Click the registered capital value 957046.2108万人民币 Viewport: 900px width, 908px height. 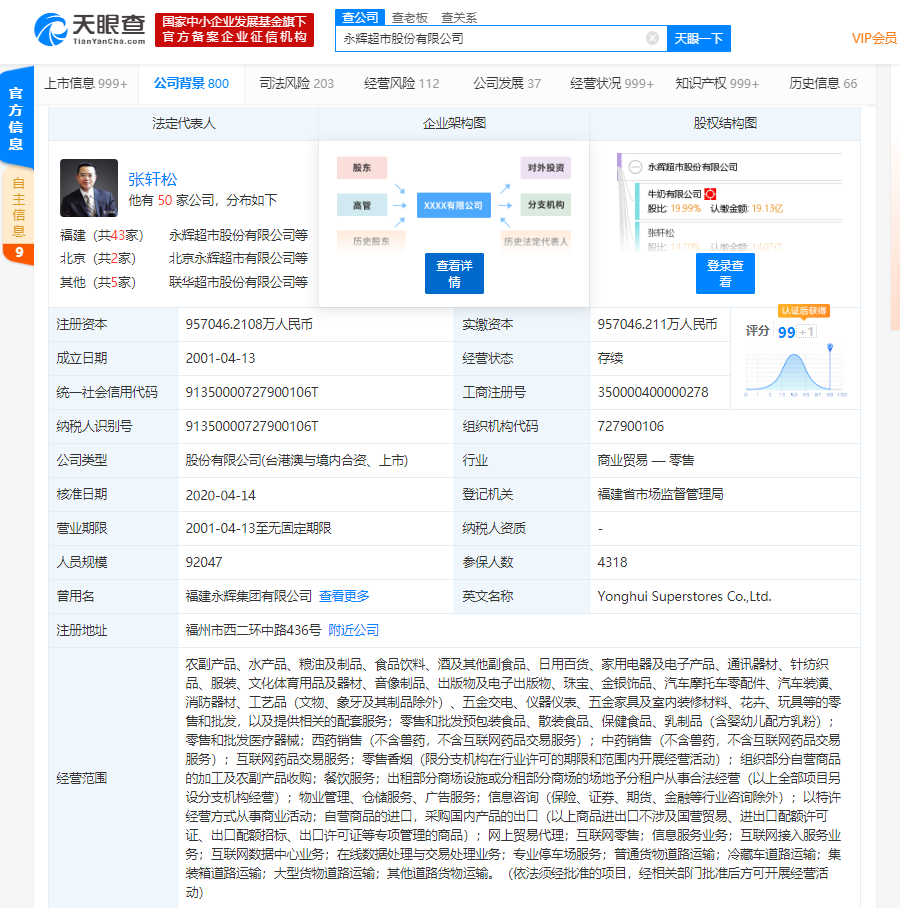(x=249, y=324)
